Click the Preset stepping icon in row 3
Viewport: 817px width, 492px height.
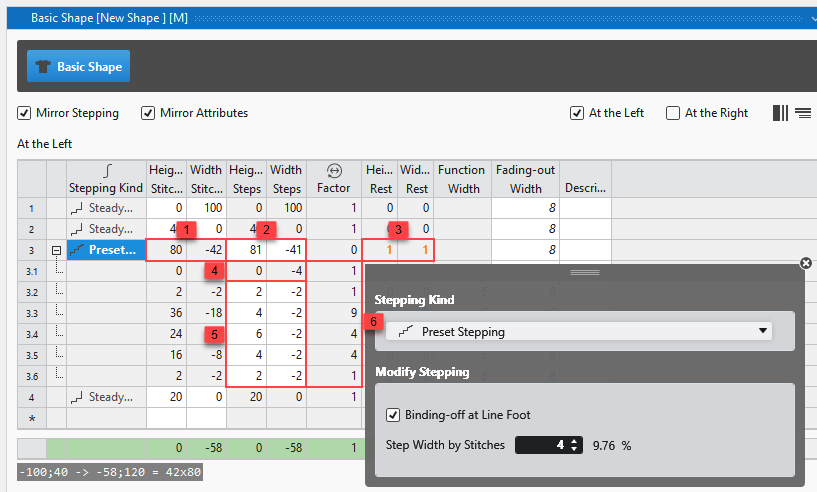pyautogui.click(x=78, y=250)
